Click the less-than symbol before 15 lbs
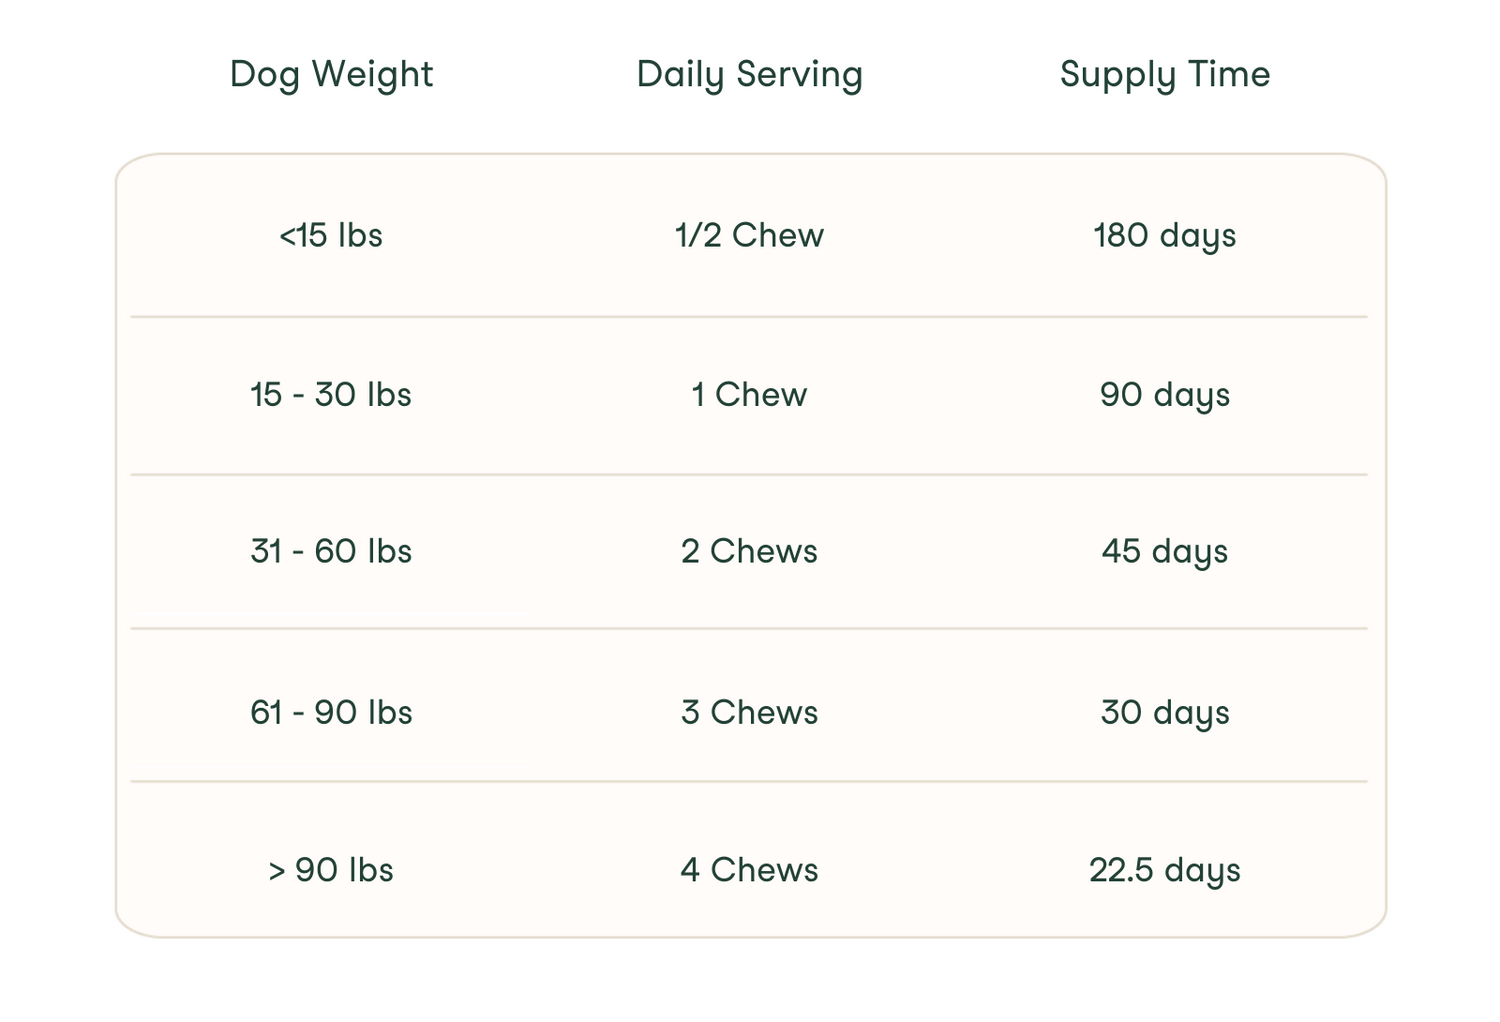The image size is (1500, 1022). [287, 237]
